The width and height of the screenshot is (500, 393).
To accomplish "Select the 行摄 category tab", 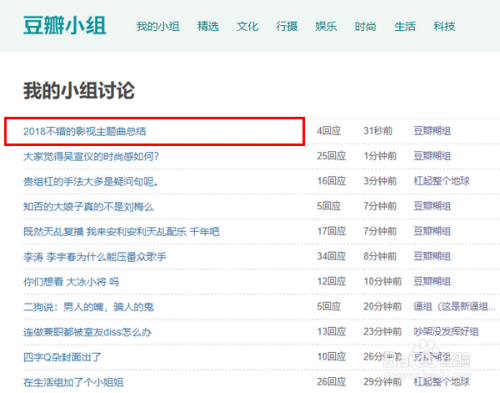I will (287, 26).
